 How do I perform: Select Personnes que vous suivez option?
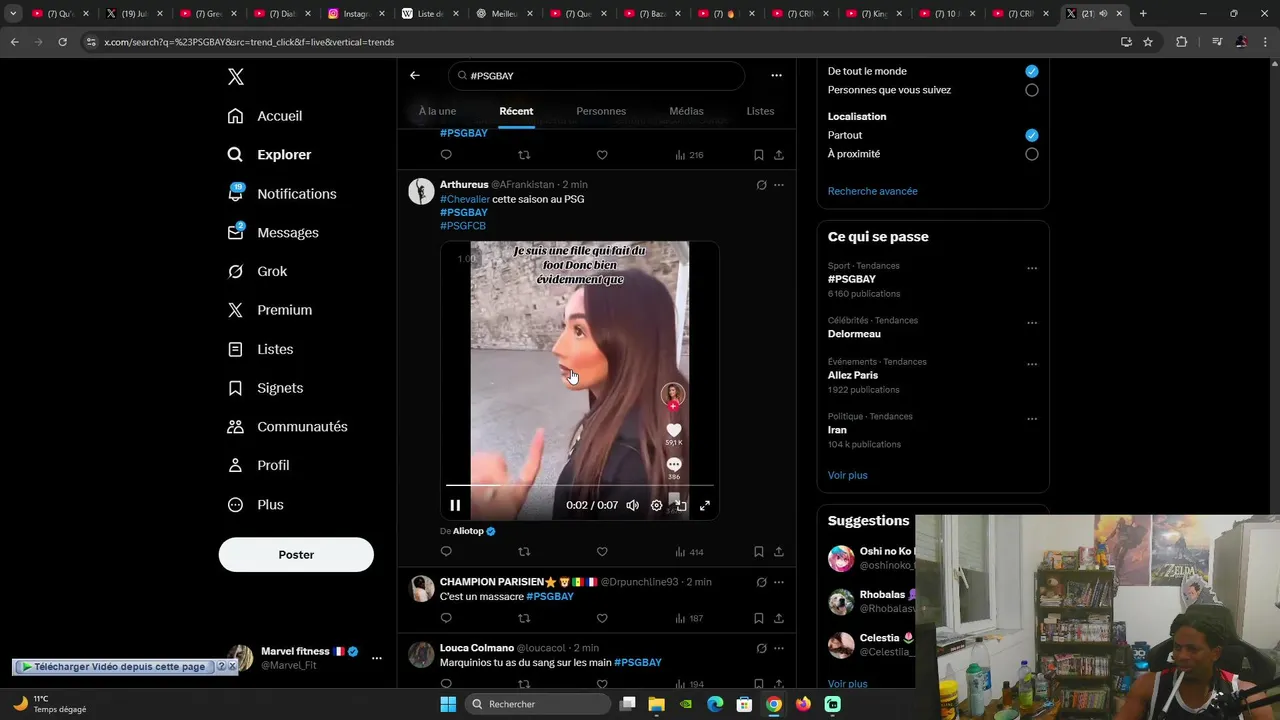coord(1032,90)
